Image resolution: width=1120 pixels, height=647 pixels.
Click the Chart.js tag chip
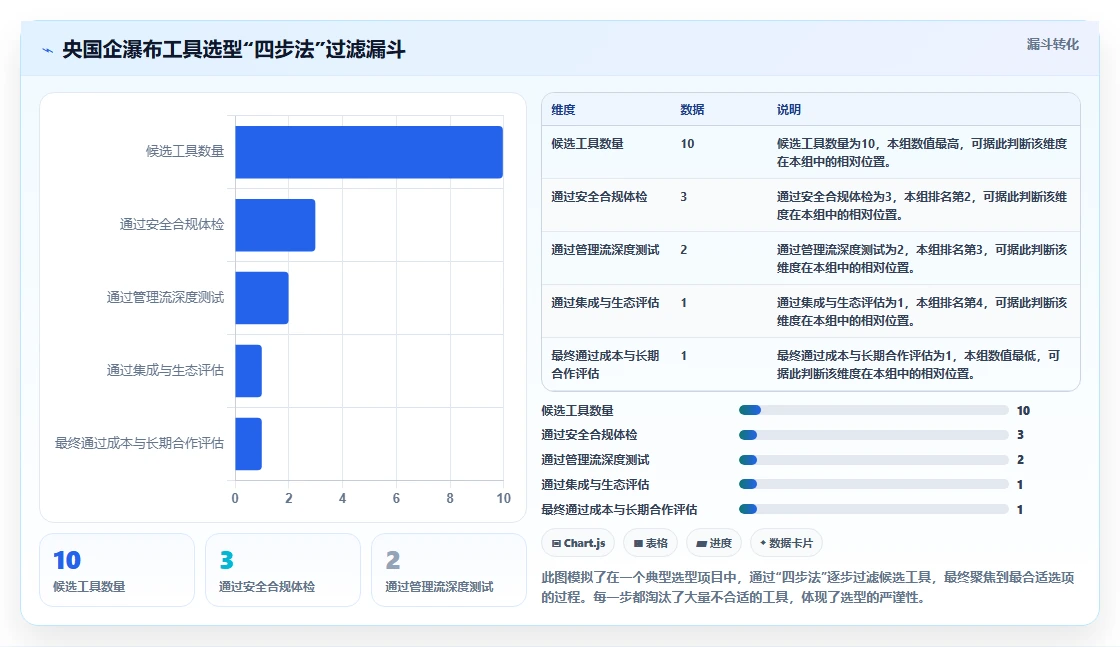click(x=579, y=543)
